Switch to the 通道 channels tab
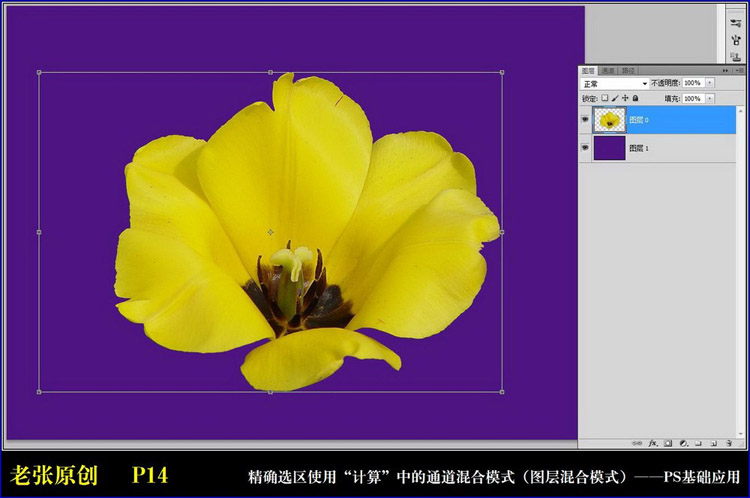This screenshot has height=498, width=750. tap(608, 71)
